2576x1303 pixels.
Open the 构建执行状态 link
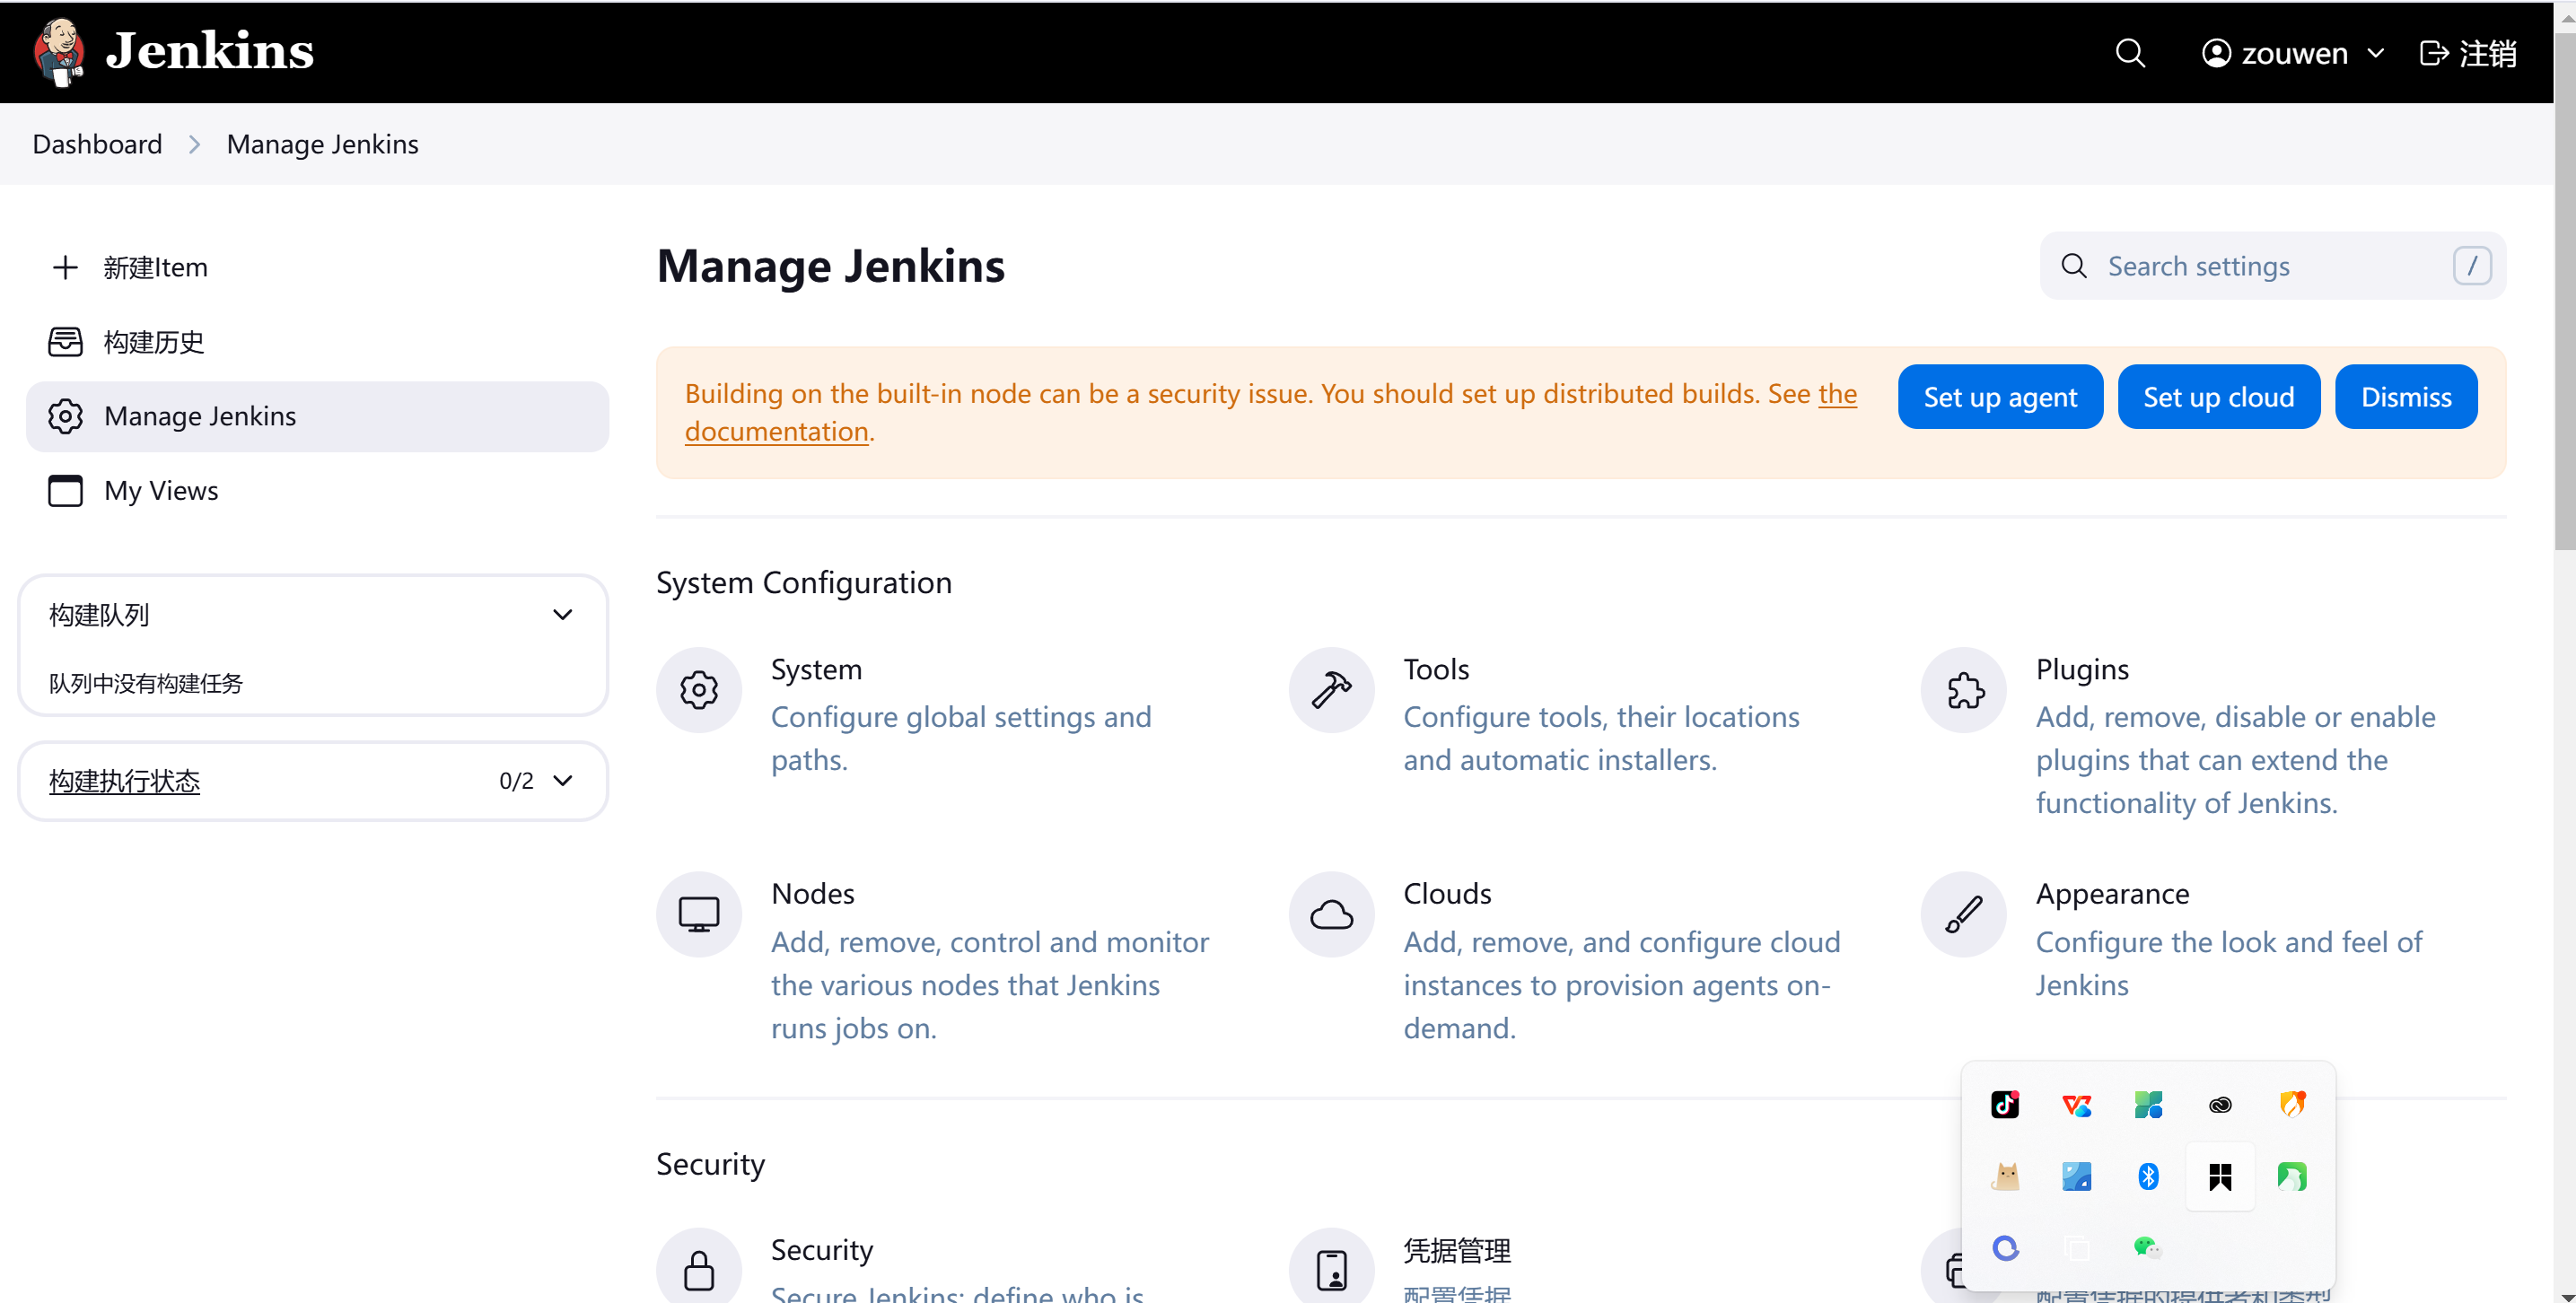click(x=124, y=781)
